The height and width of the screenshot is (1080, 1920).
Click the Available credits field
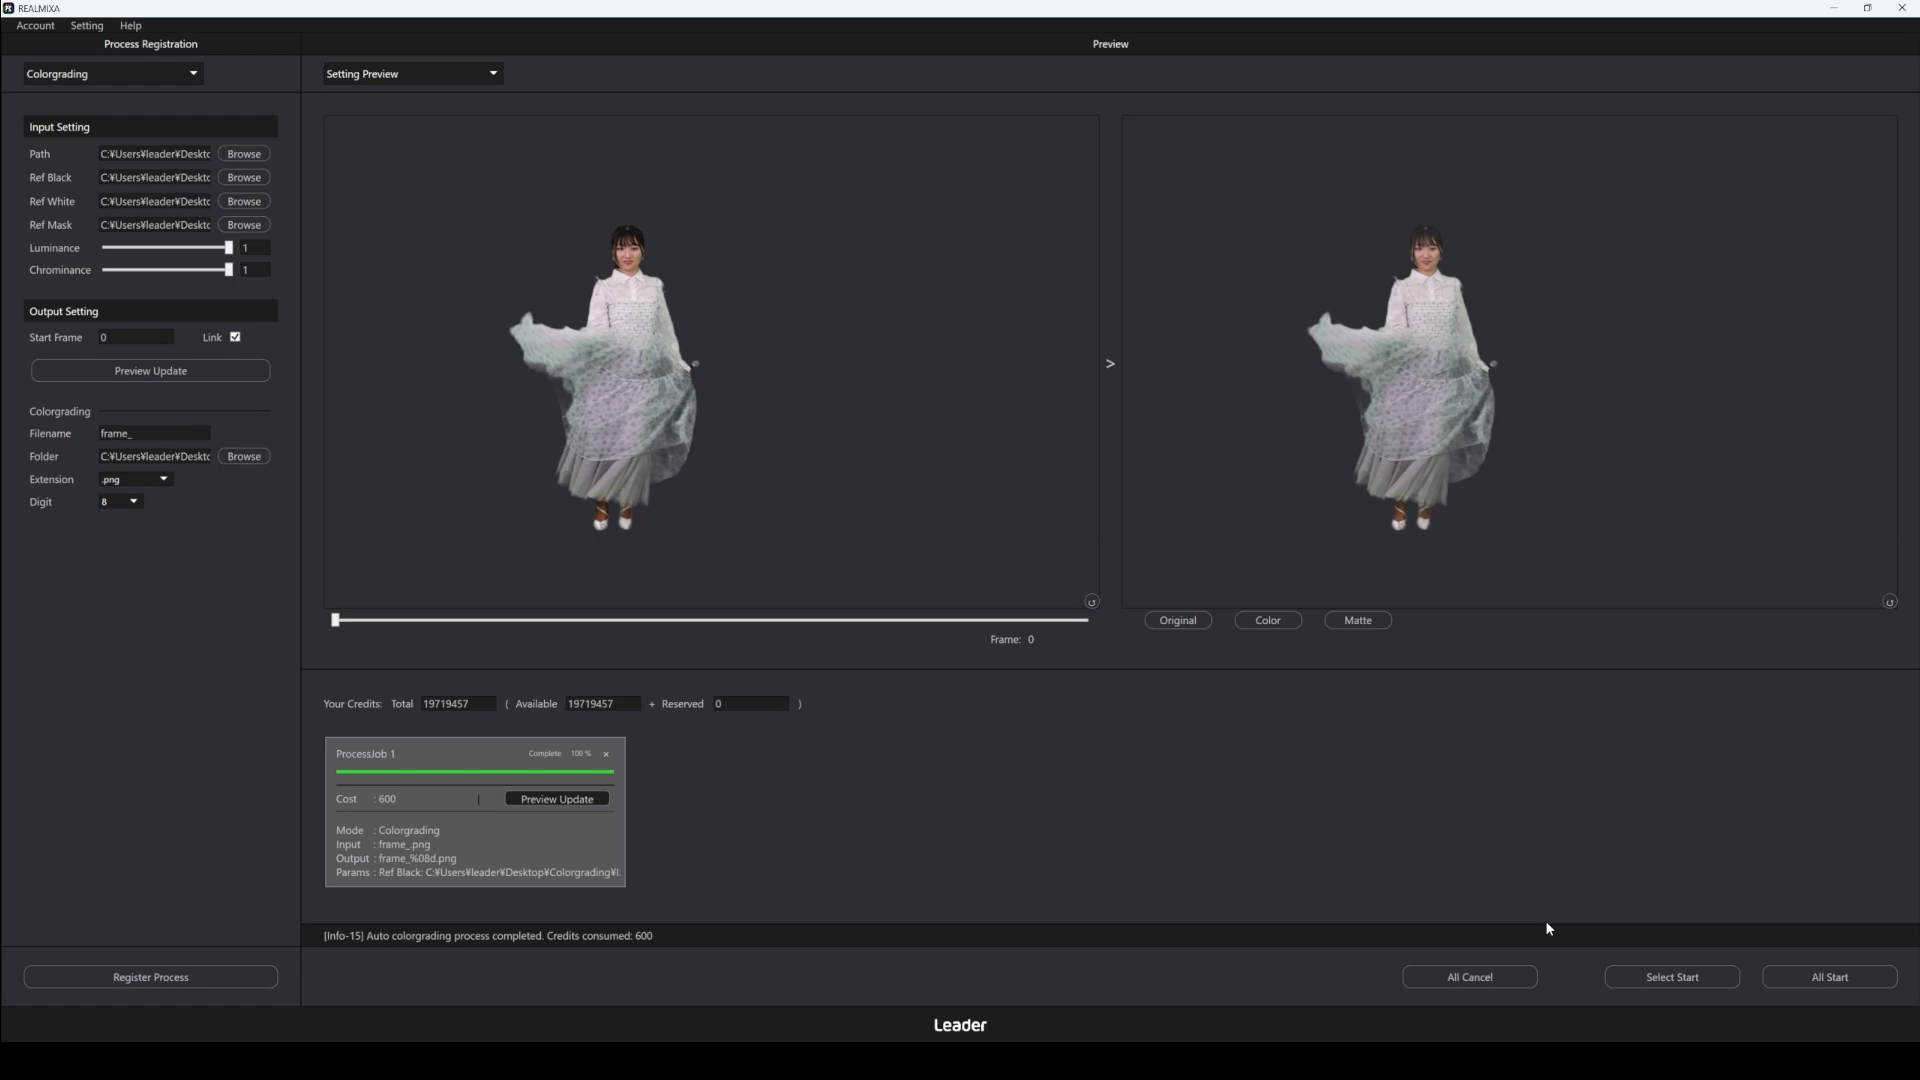click(603, 704)
